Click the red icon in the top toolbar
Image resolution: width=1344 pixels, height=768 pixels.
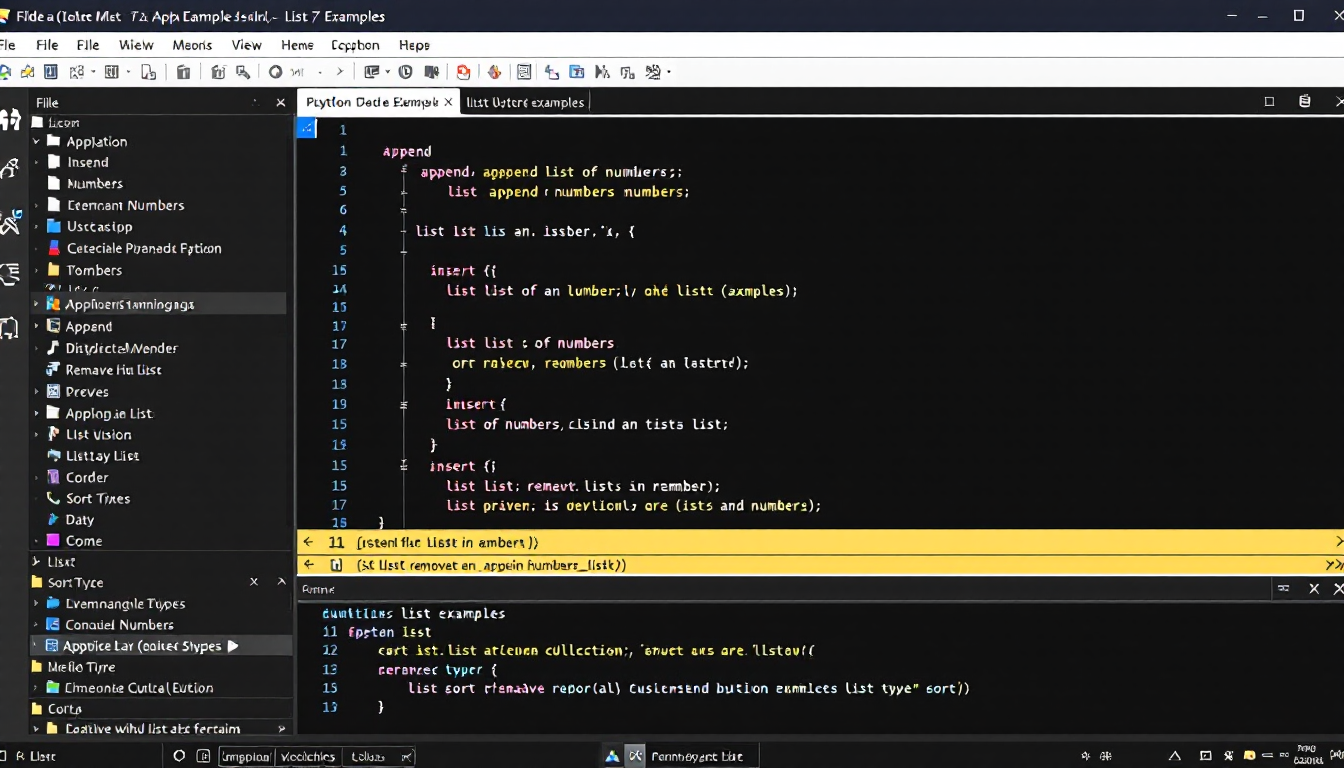click(x=463, y=72)
